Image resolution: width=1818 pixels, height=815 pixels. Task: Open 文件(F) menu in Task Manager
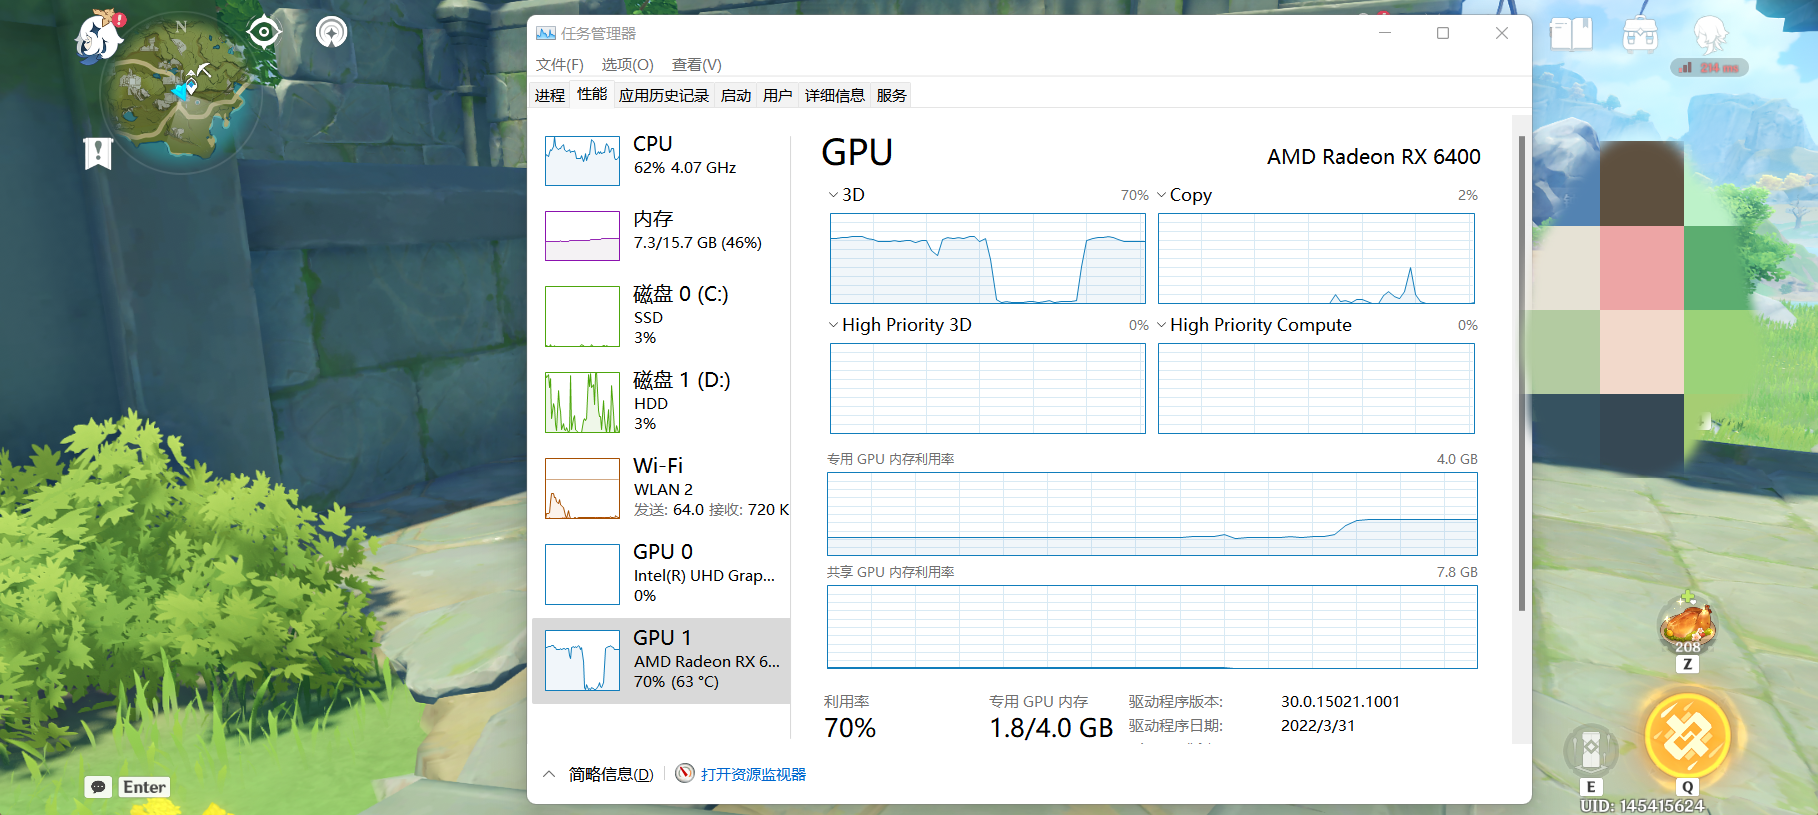point(560,64)
